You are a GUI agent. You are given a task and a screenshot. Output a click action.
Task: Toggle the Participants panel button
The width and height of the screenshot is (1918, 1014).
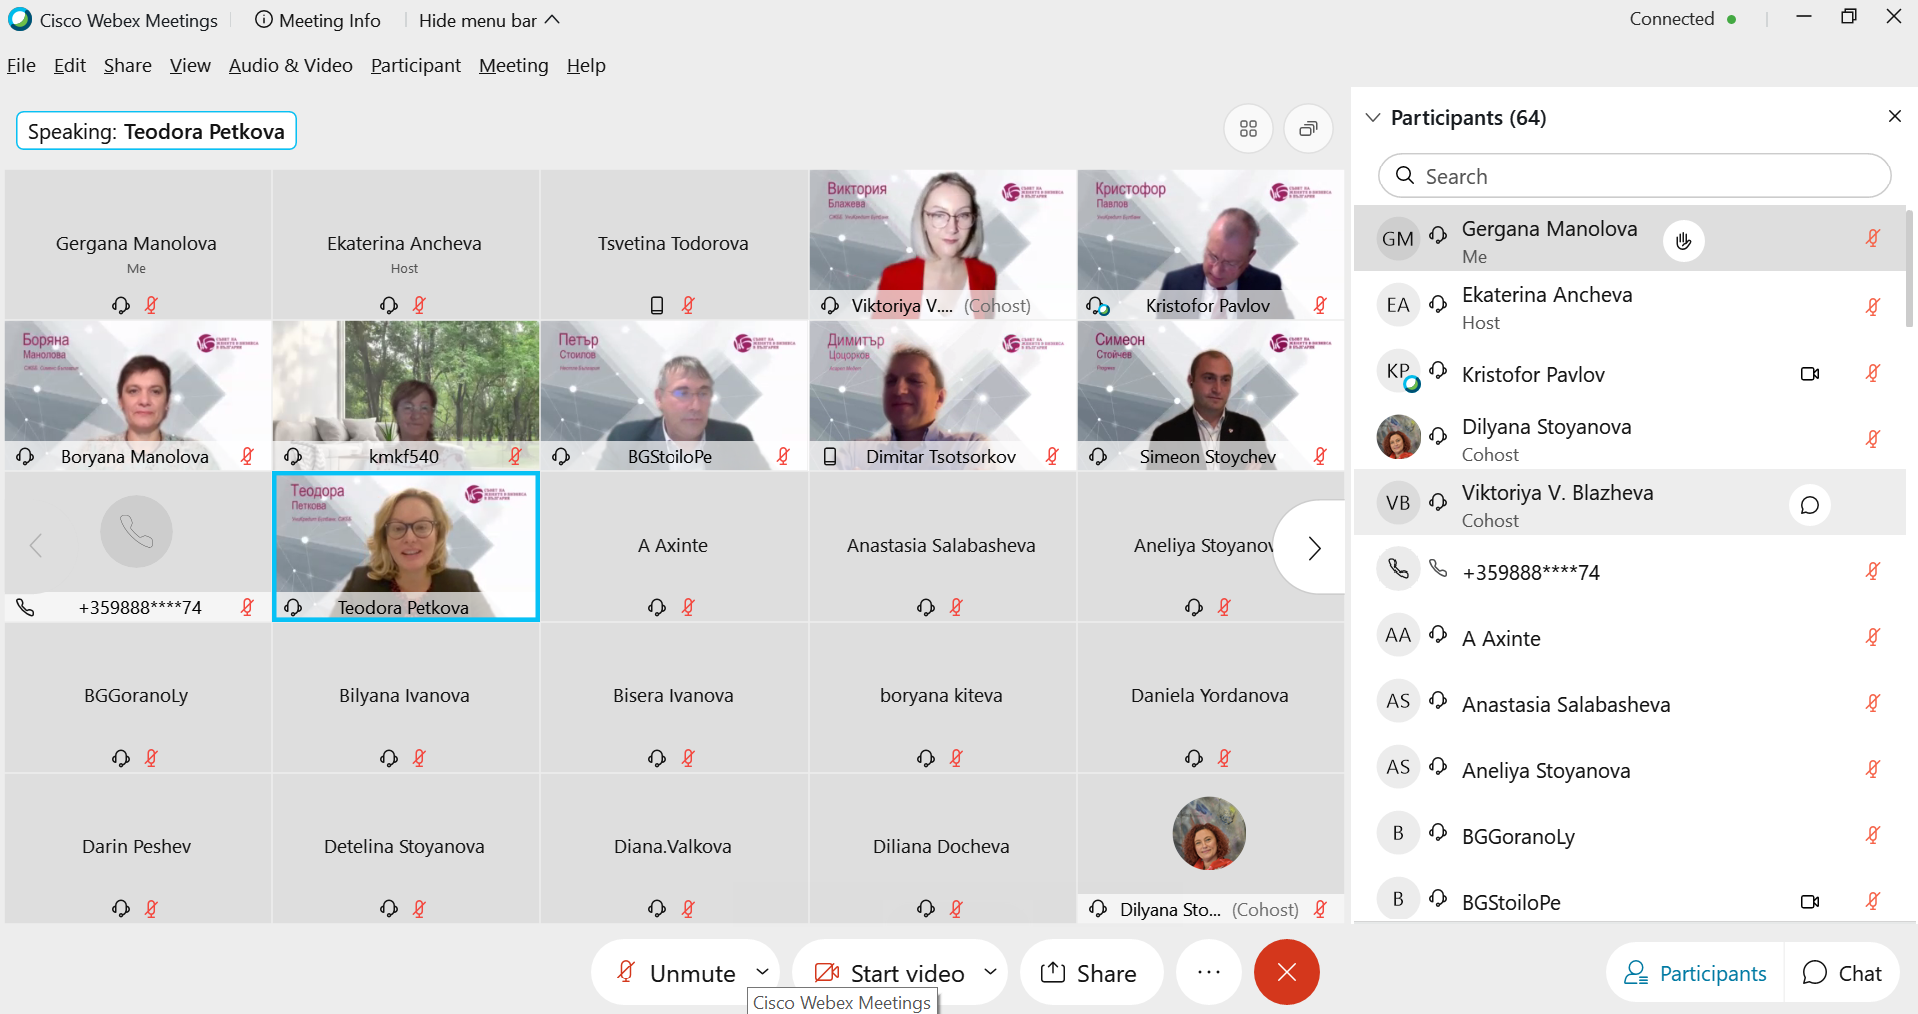[1695, 973]
